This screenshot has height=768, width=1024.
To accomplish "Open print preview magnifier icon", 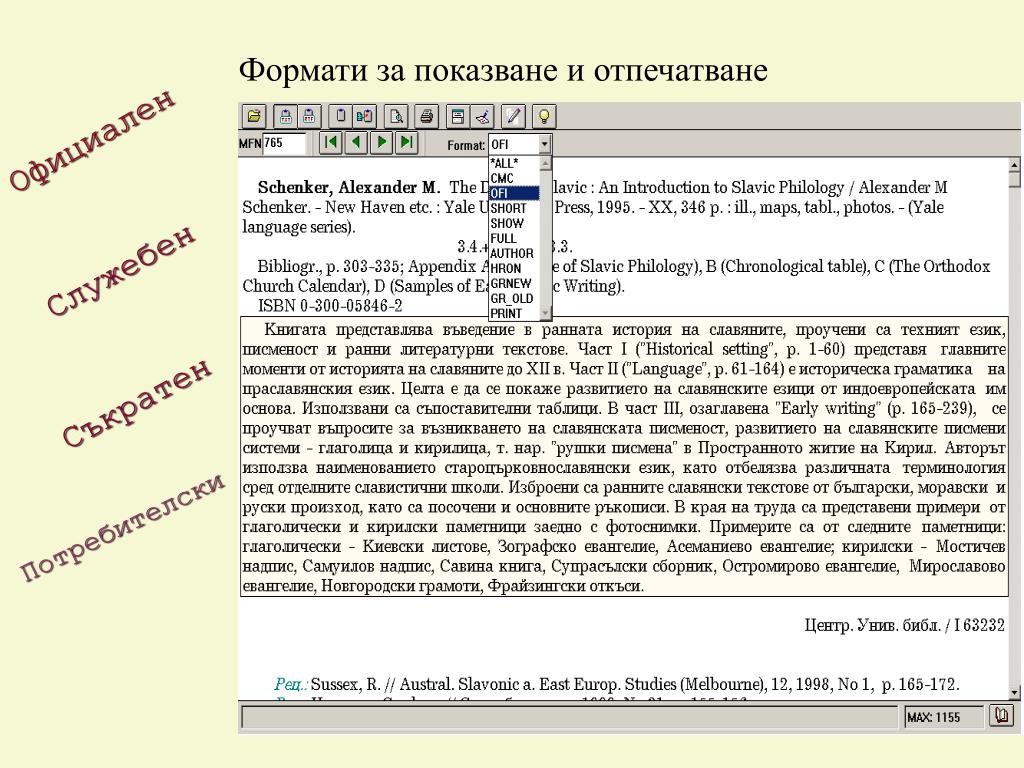I will pos(396,116).
